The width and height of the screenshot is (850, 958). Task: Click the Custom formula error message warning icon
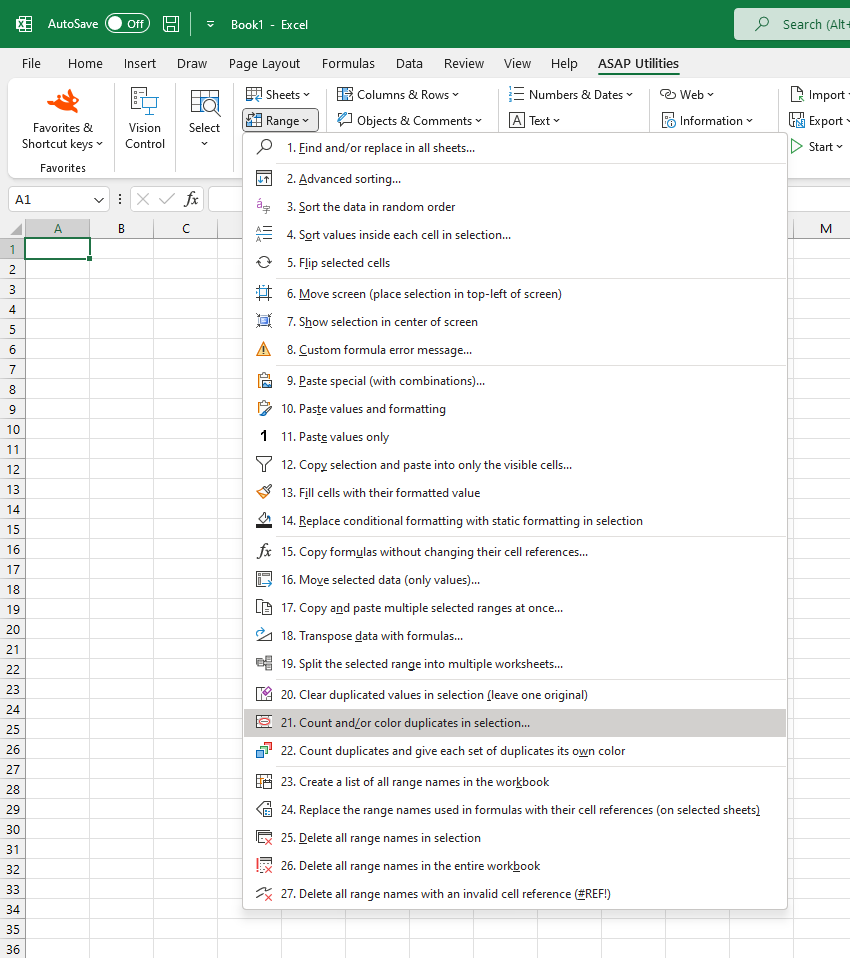tap(264, 349)
